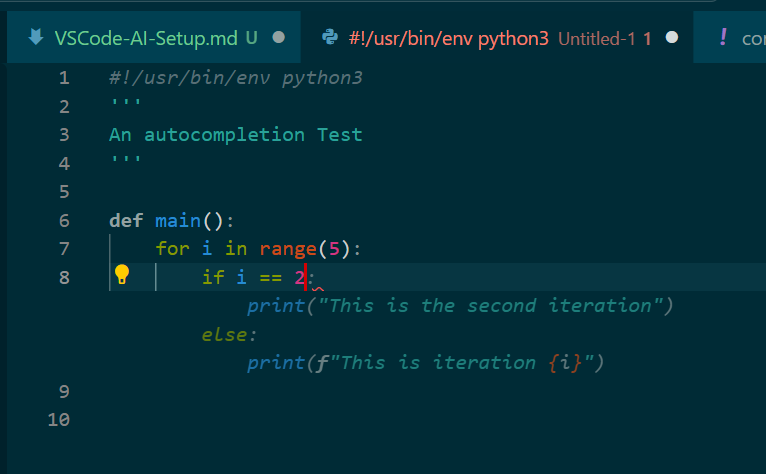Click the lightbulb code action icon
This screenshot has width=766, height=474.
122,275
